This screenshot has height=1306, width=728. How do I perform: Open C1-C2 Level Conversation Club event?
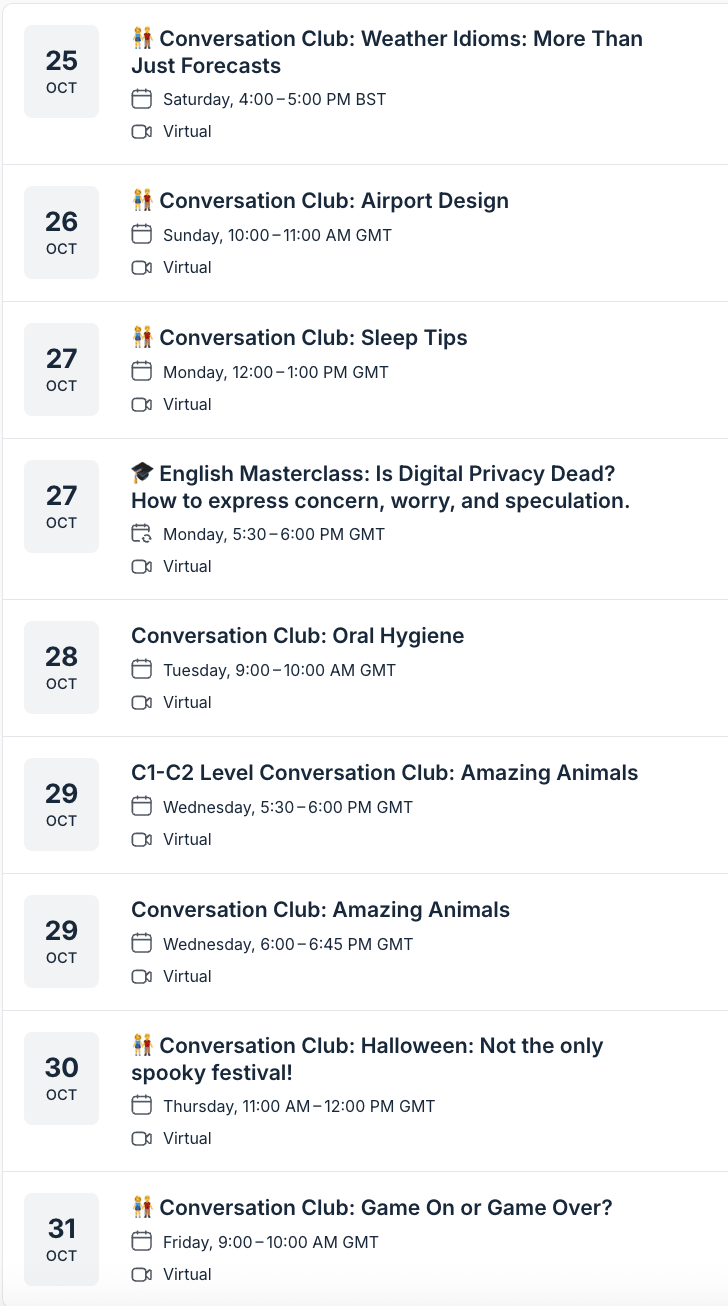click(x=384, y=773)
